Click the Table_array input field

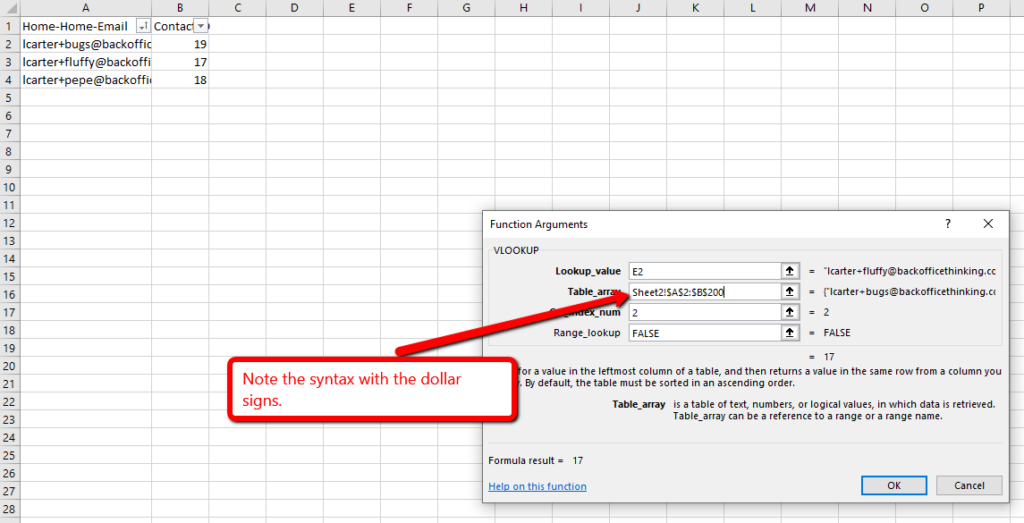(704, 291)
